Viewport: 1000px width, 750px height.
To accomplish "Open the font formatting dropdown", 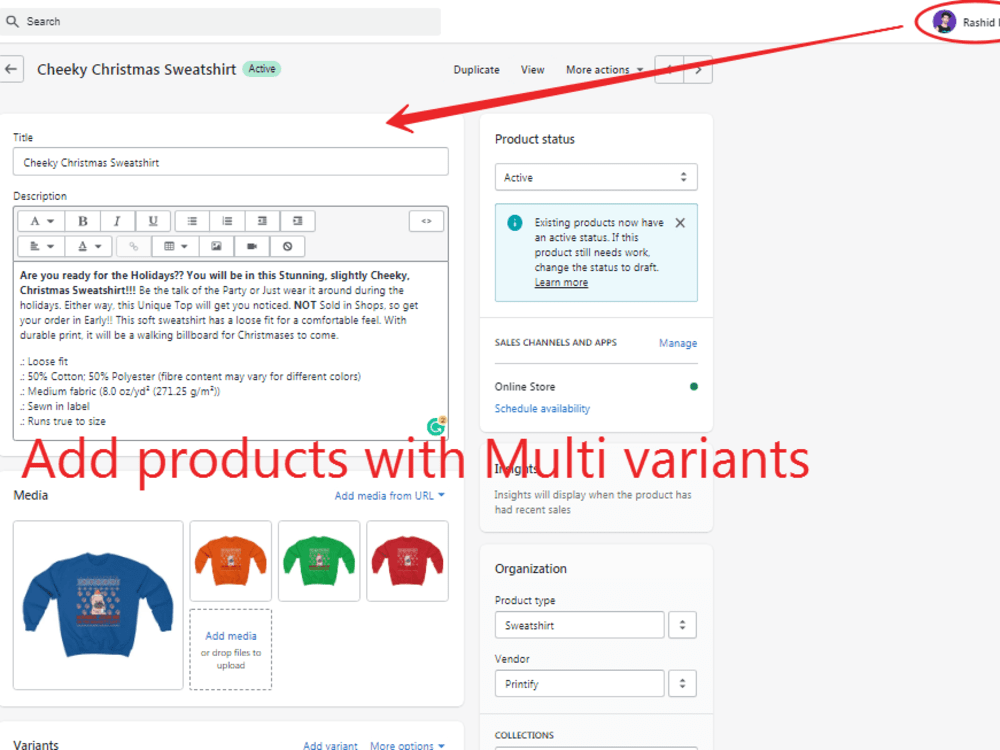I will click(x=42, y=221).
